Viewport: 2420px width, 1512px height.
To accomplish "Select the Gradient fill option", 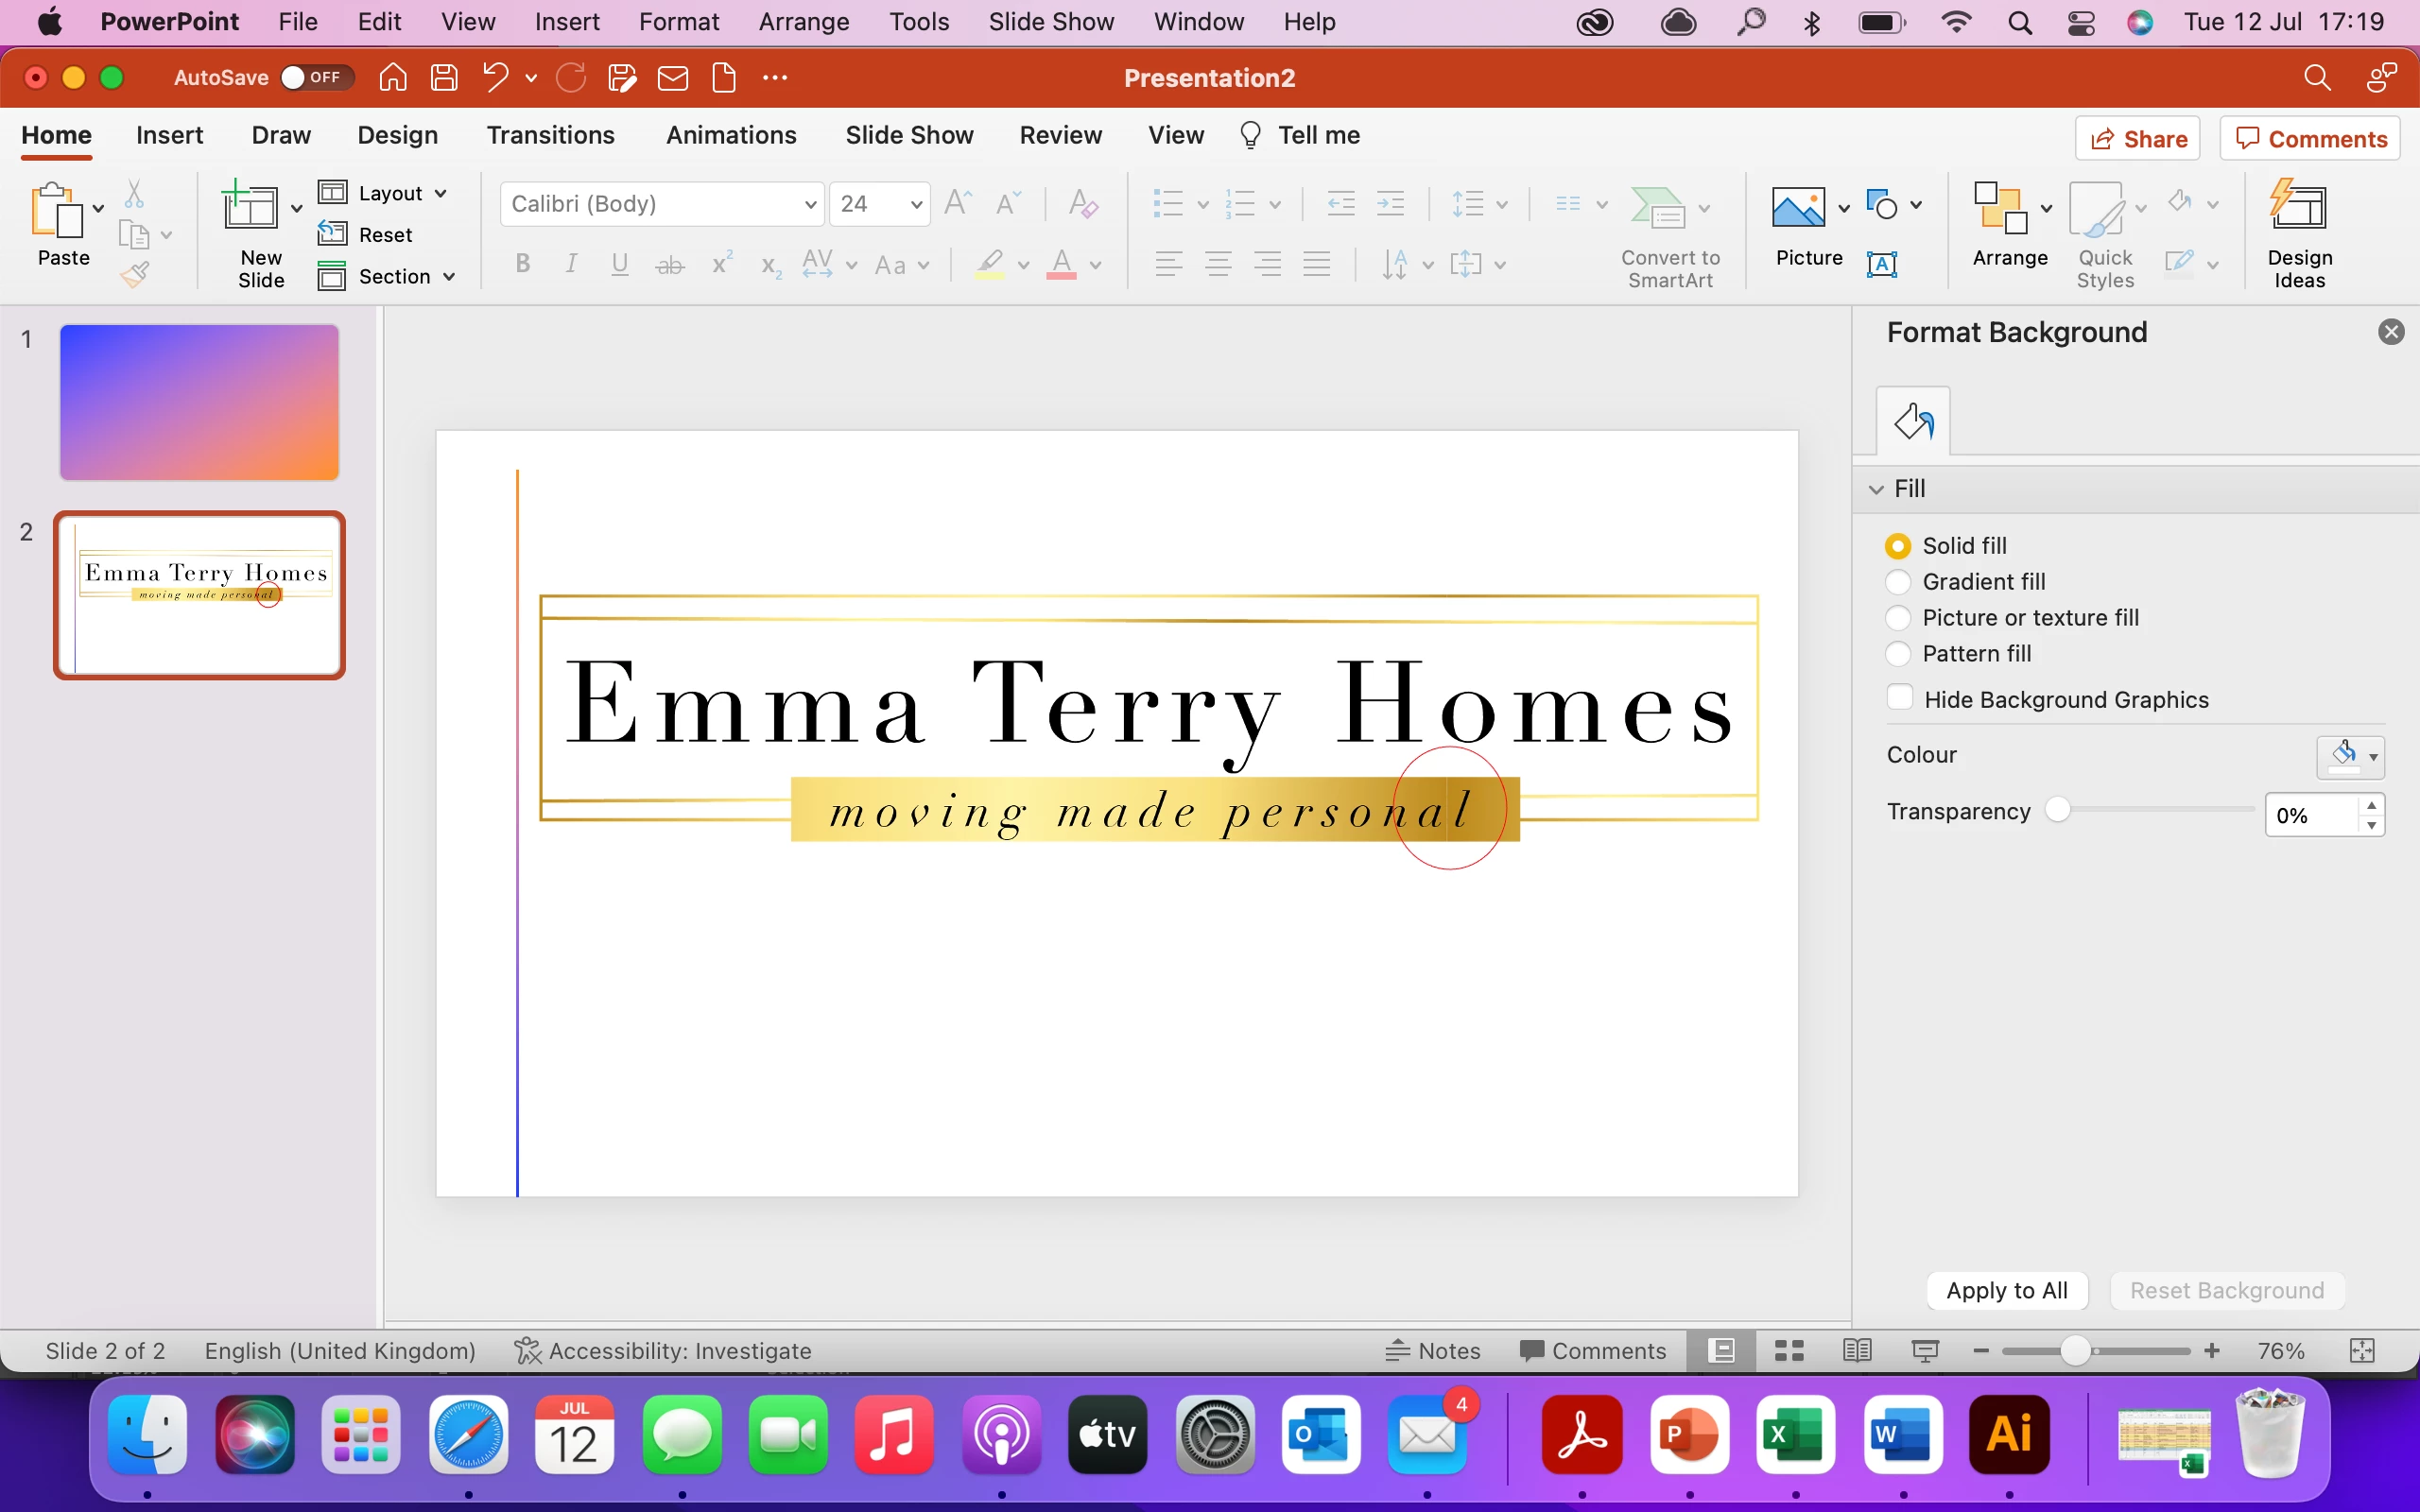I will [x=1897, y=582].
